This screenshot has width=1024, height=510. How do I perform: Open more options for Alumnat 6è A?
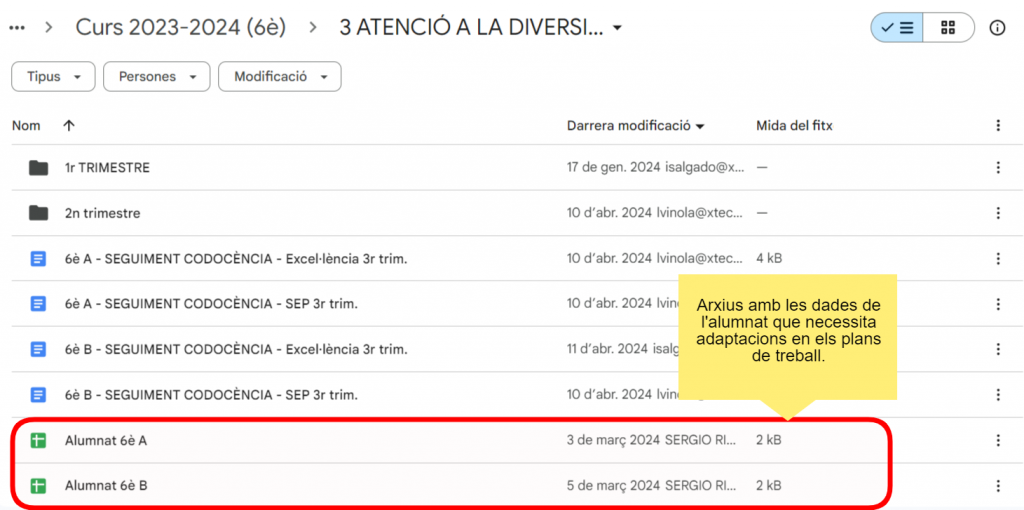point(997,440)
